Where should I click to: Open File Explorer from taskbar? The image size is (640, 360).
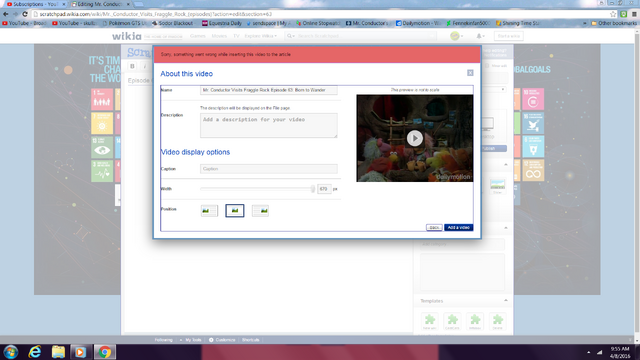(58, 352)
